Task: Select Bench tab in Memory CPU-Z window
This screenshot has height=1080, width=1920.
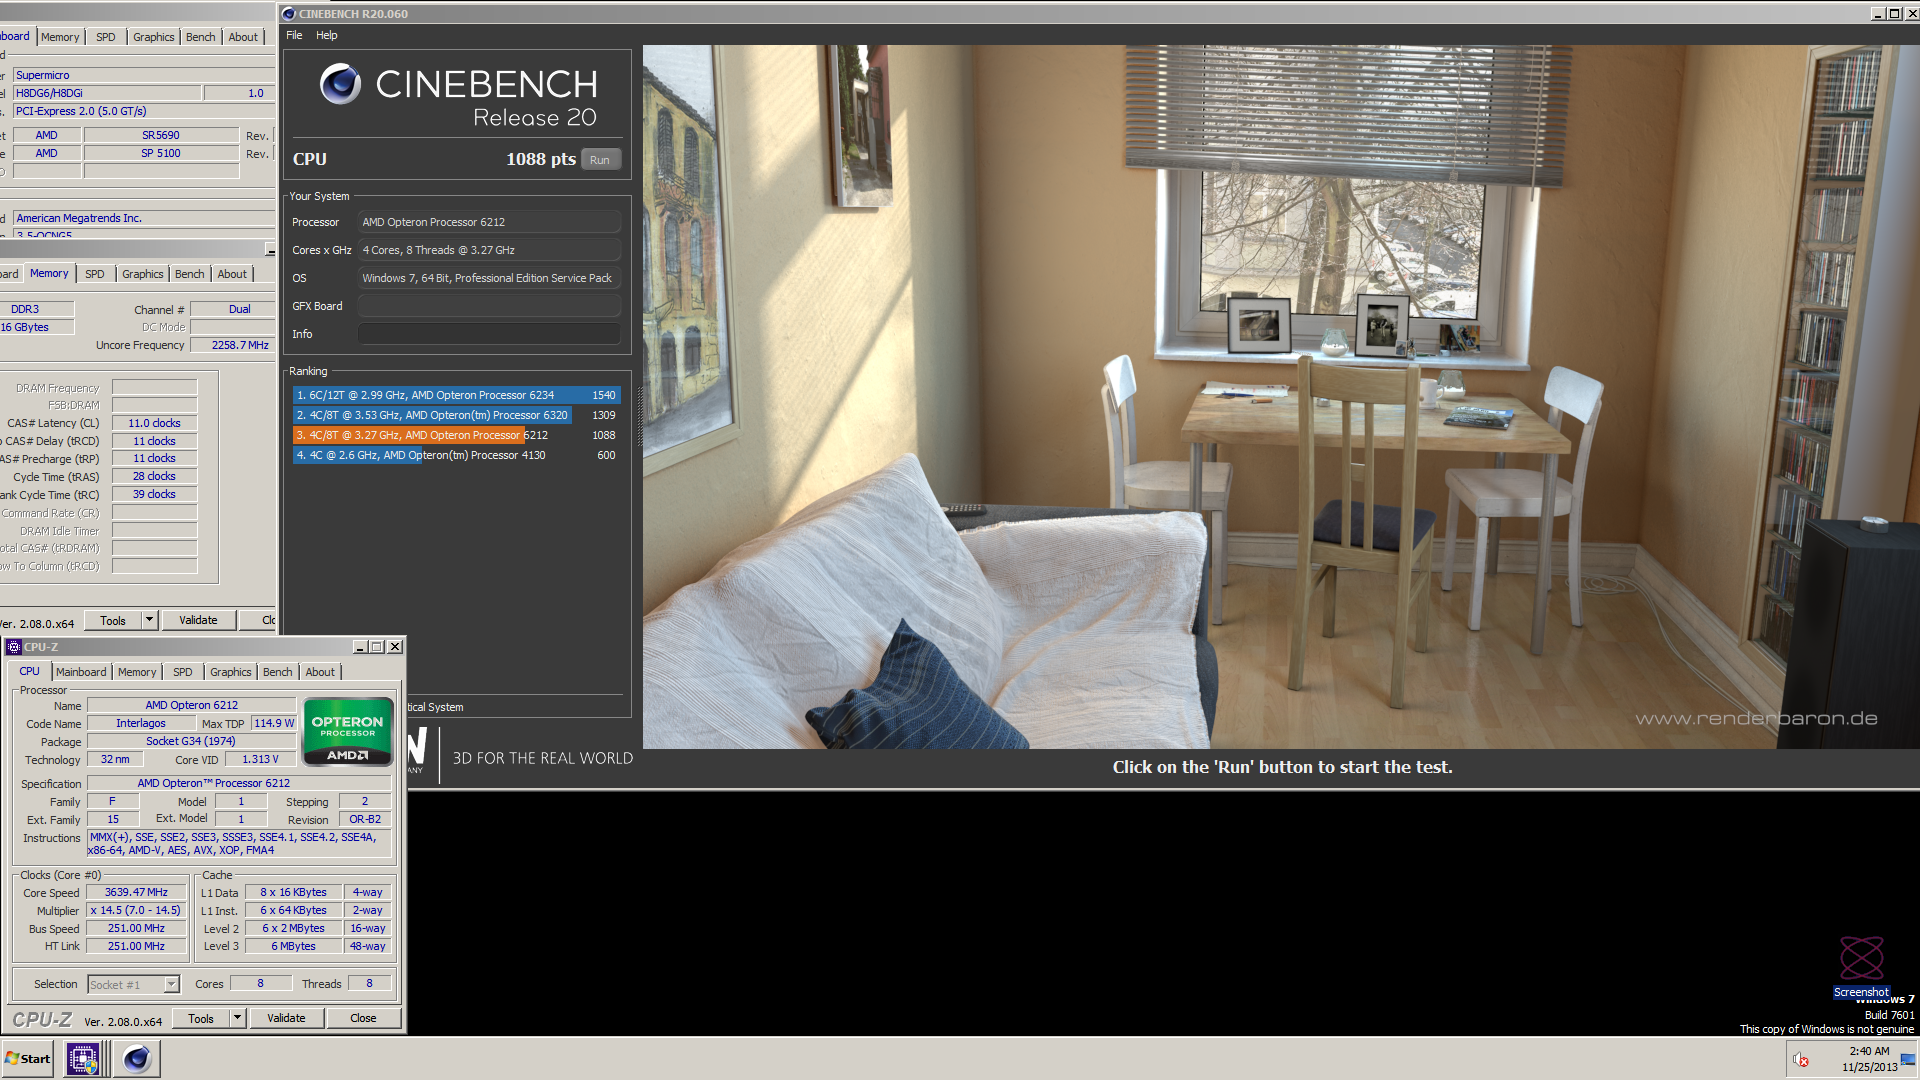Action: coord(190,274)
